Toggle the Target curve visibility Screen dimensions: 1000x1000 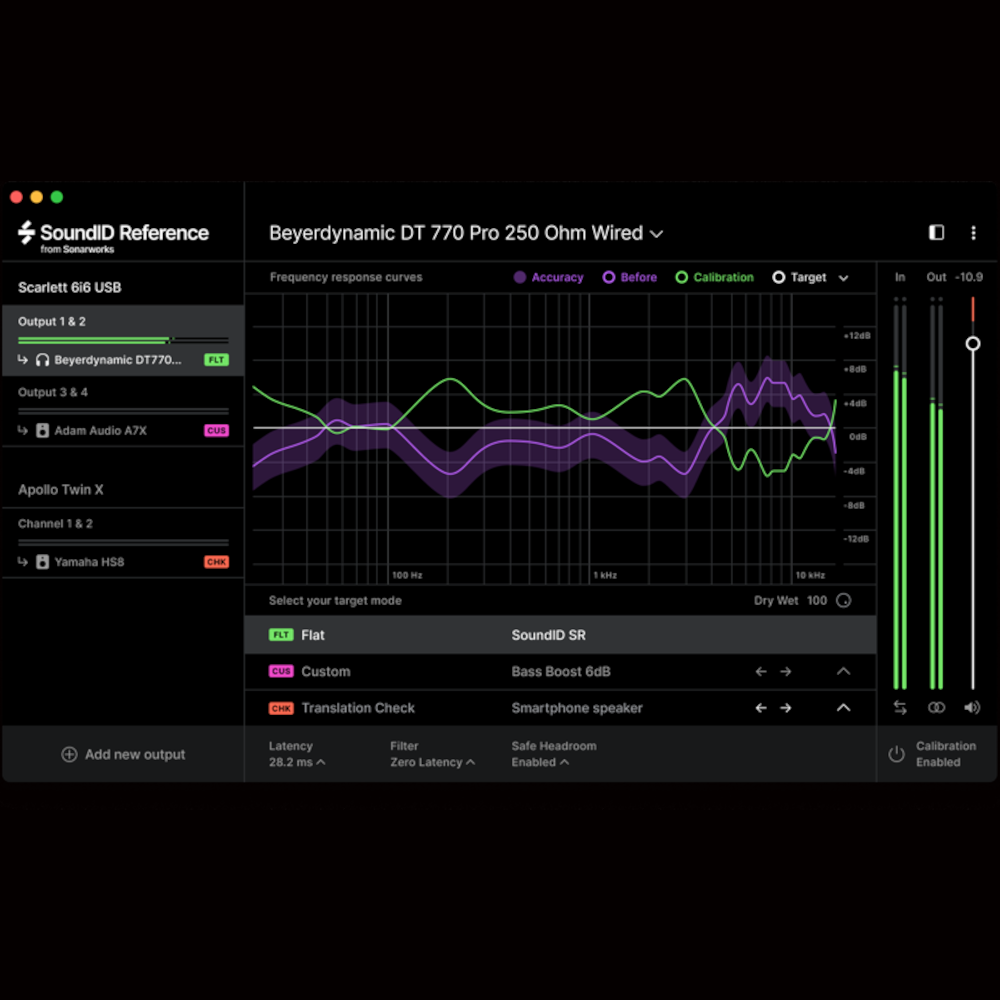(x=799, y=277)
